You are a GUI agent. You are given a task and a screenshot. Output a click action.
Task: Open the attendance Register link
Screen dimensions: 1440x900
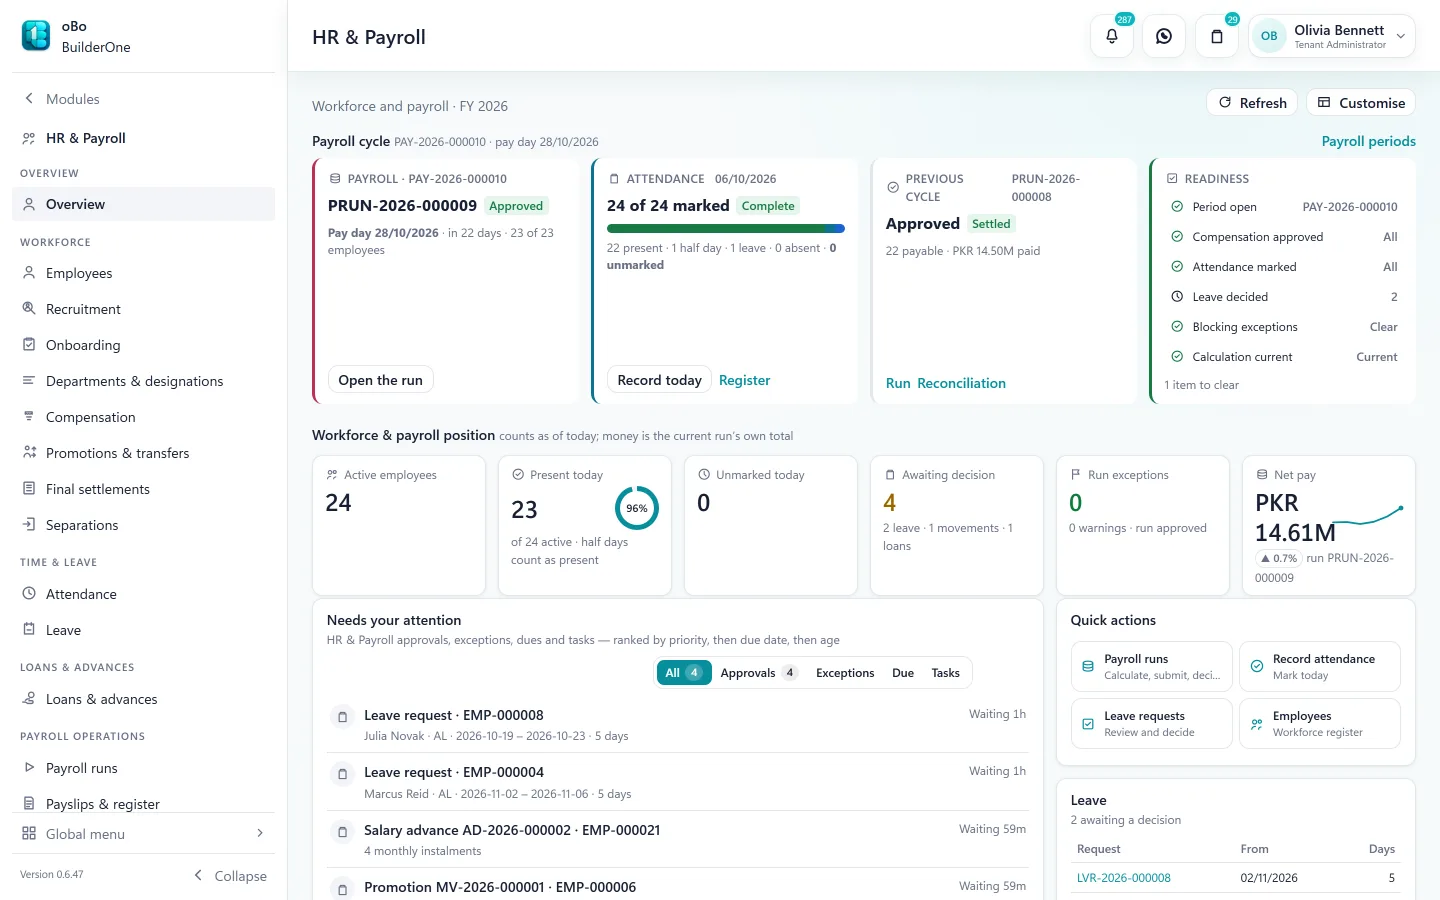tap(744, 380)
